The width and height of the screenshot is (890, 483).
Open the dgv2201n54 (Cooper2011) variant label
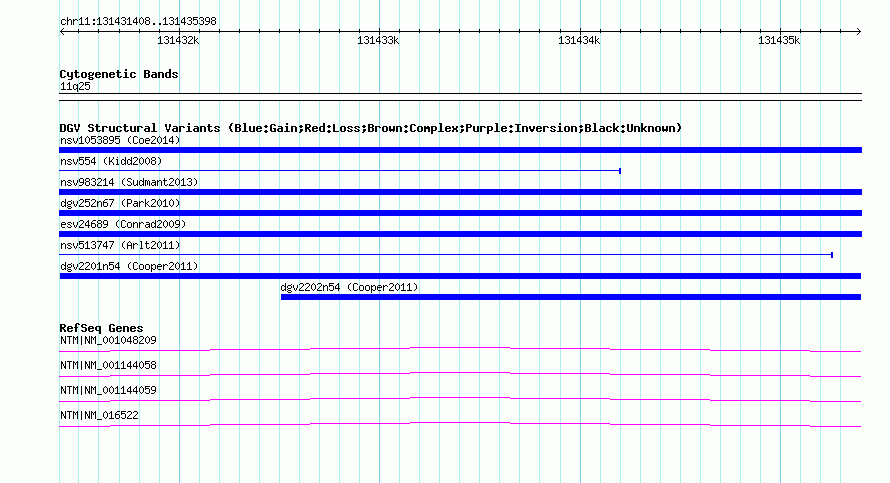[x=129, y=266]
